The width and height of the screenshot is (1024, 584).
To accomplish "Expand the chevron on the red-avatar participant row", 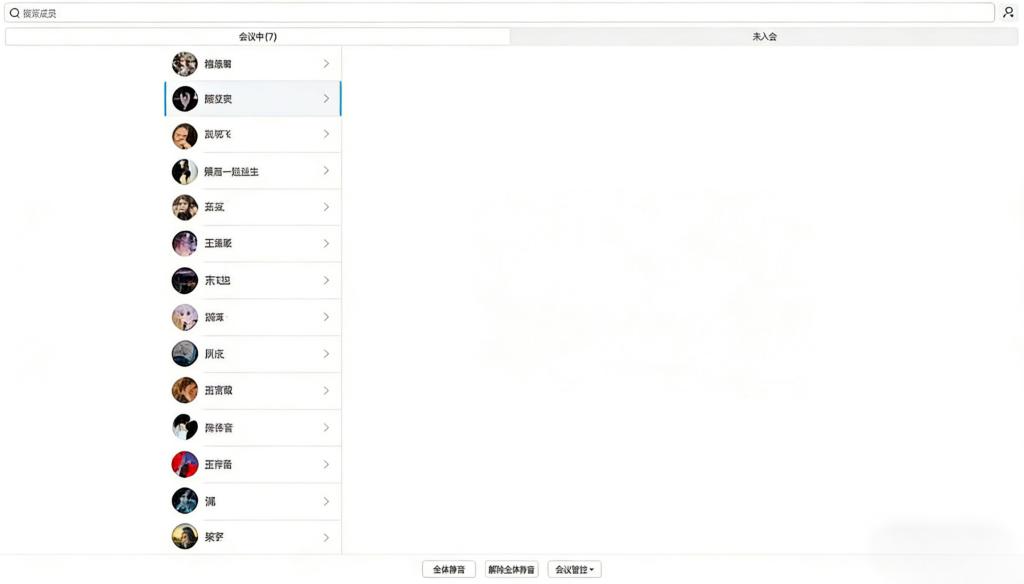I will tap(326, 464).
